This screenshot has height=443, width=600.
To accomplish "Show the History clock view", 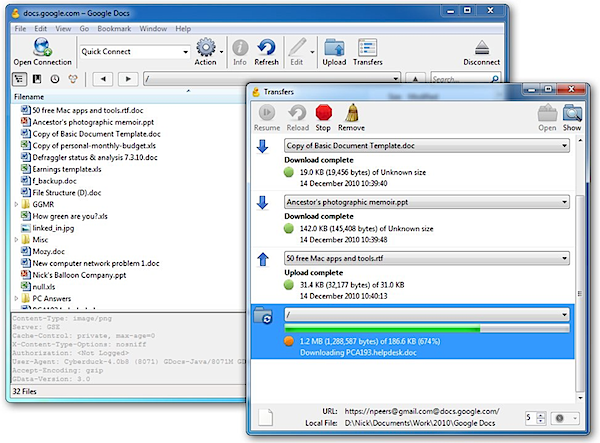I will click(x=55, y=79).
